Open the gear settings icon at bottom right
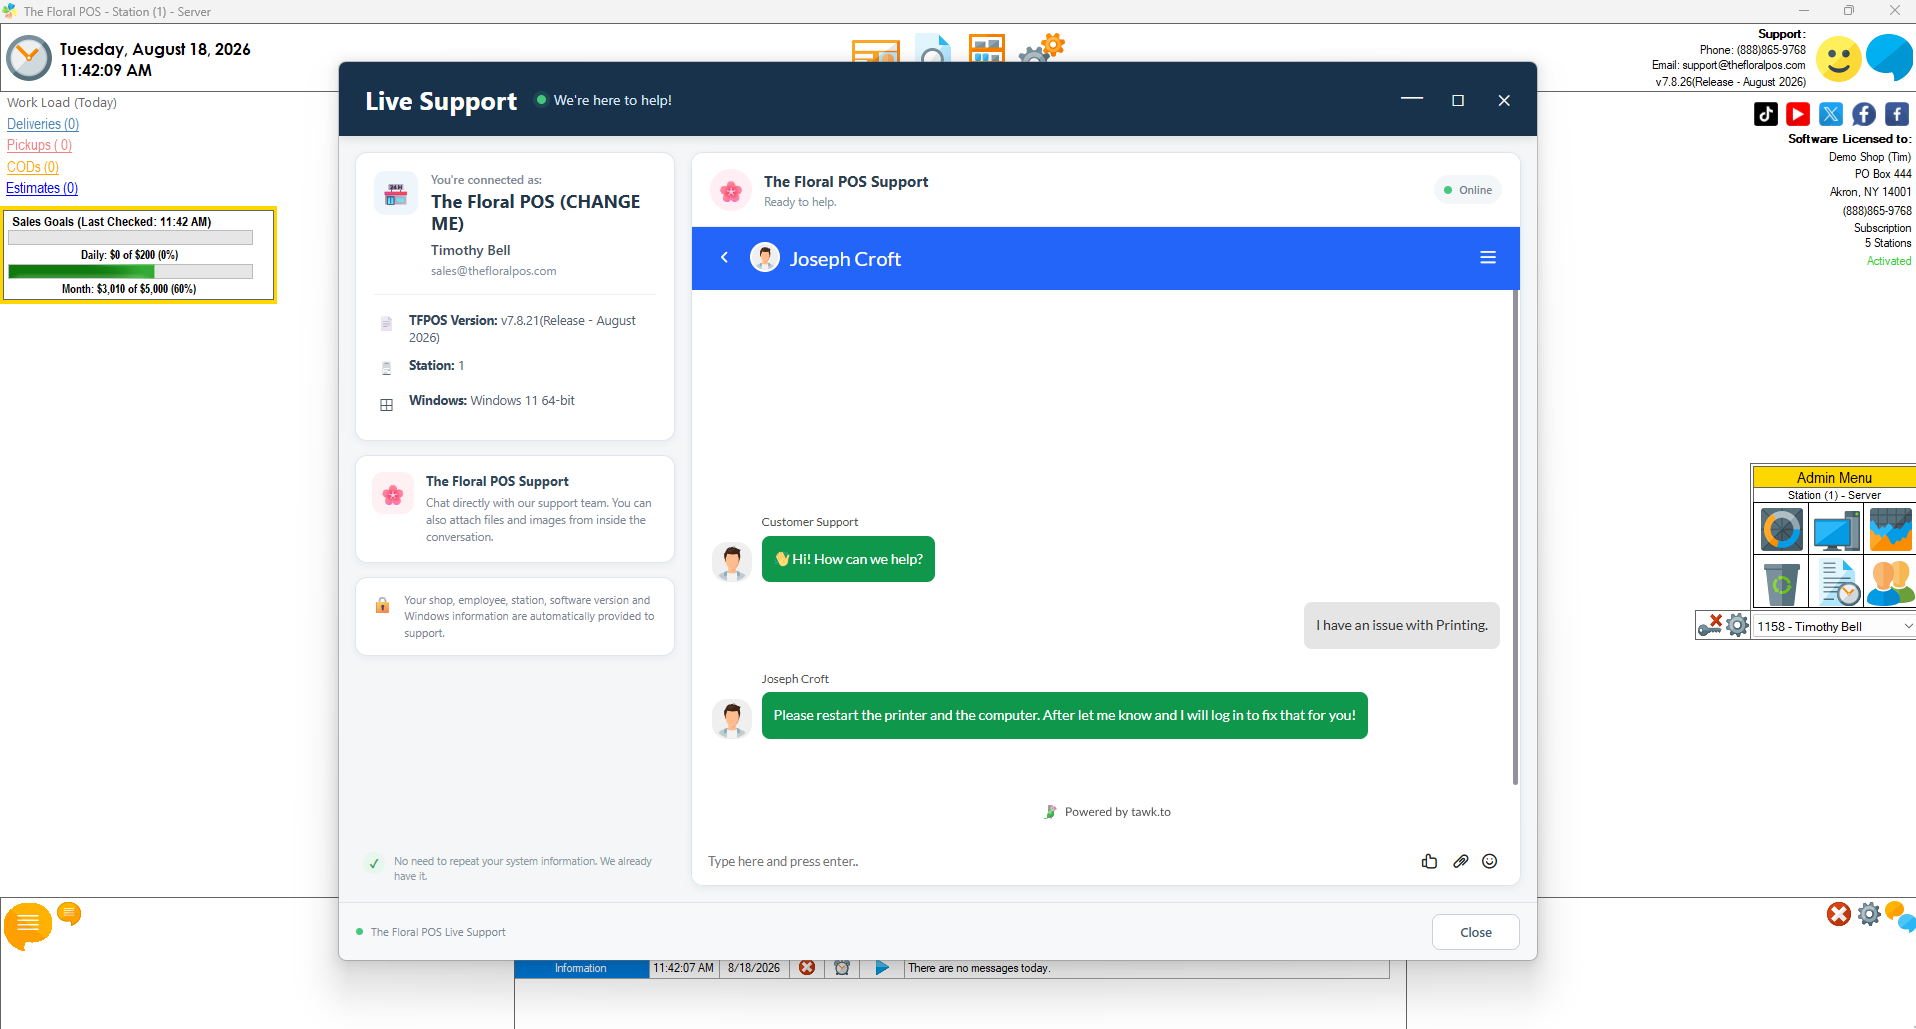This screenshot has width=1916, height=1029. coord(1869,913)
